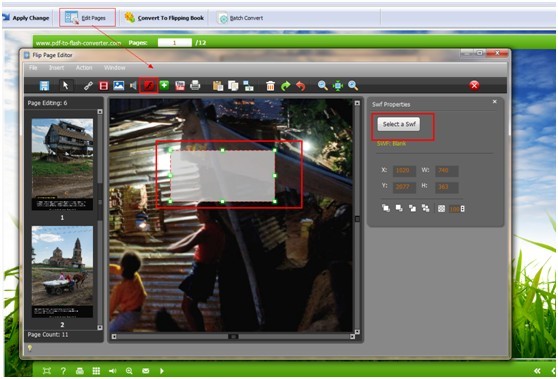Screen dimensions: 558x379
Task: Click thumbnail list scroll up arrow
Action: (100, 112)
